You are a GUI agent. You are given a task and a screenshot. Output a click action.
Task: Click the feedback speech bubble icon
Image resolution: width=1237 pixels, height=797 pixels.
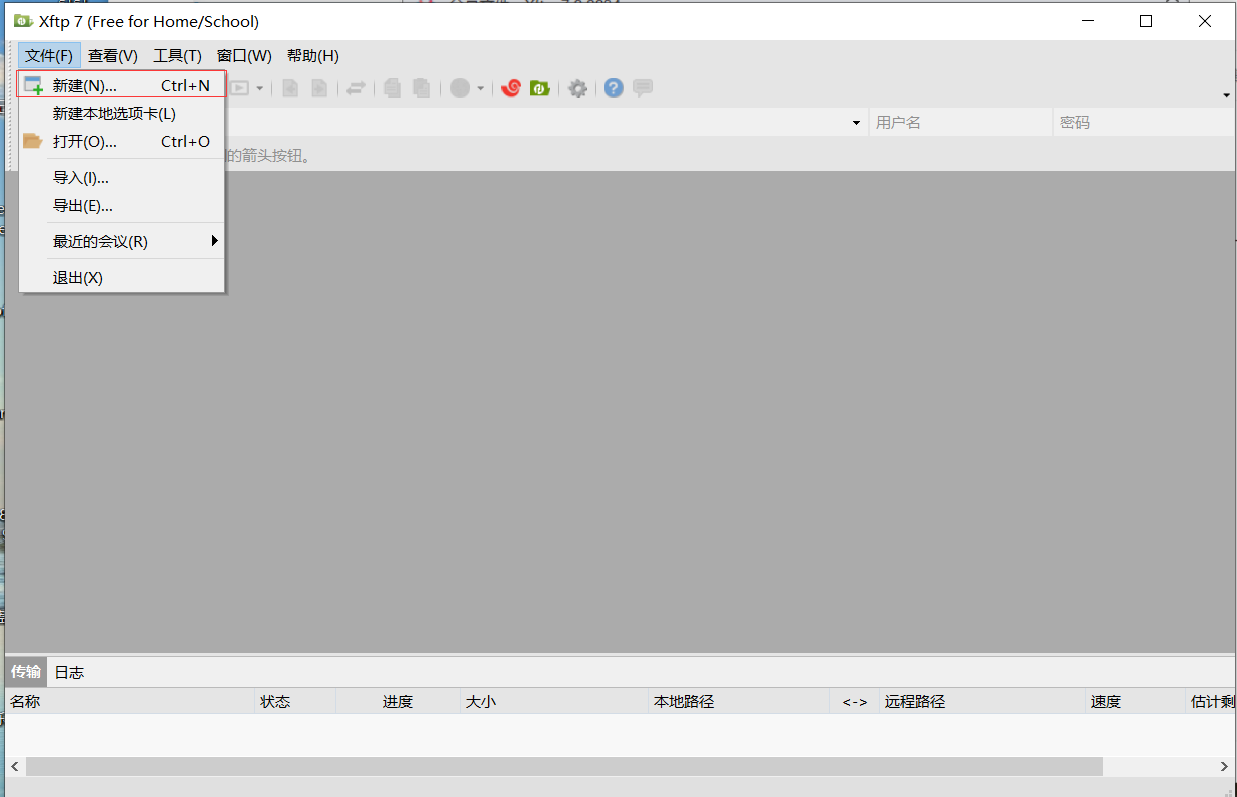643,88
